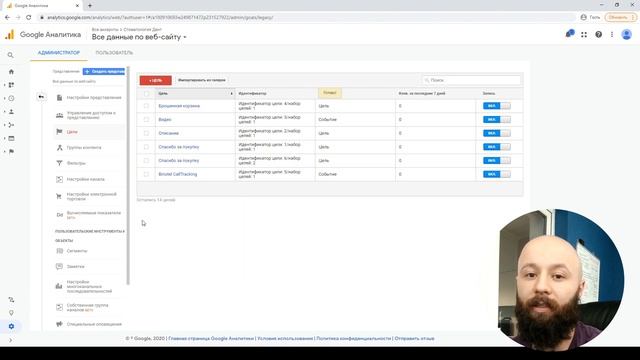The image size is (640, 360).
Task: Click the Обновить browser update button
Action: (621, 17)
